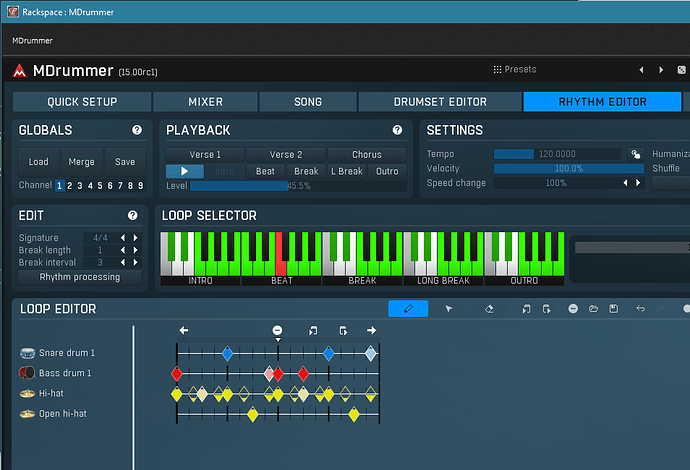This screenshot has width=690, height=470.
Task: Decrease the Break interval value
Action: click(x=123, y=262)
